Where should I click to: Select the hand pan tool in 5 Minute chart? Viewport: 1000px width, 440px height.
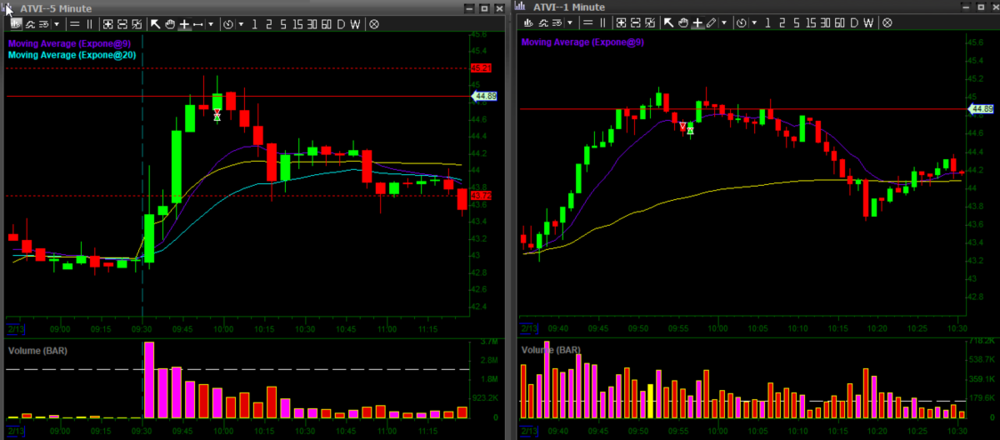[x=170, y=23]
